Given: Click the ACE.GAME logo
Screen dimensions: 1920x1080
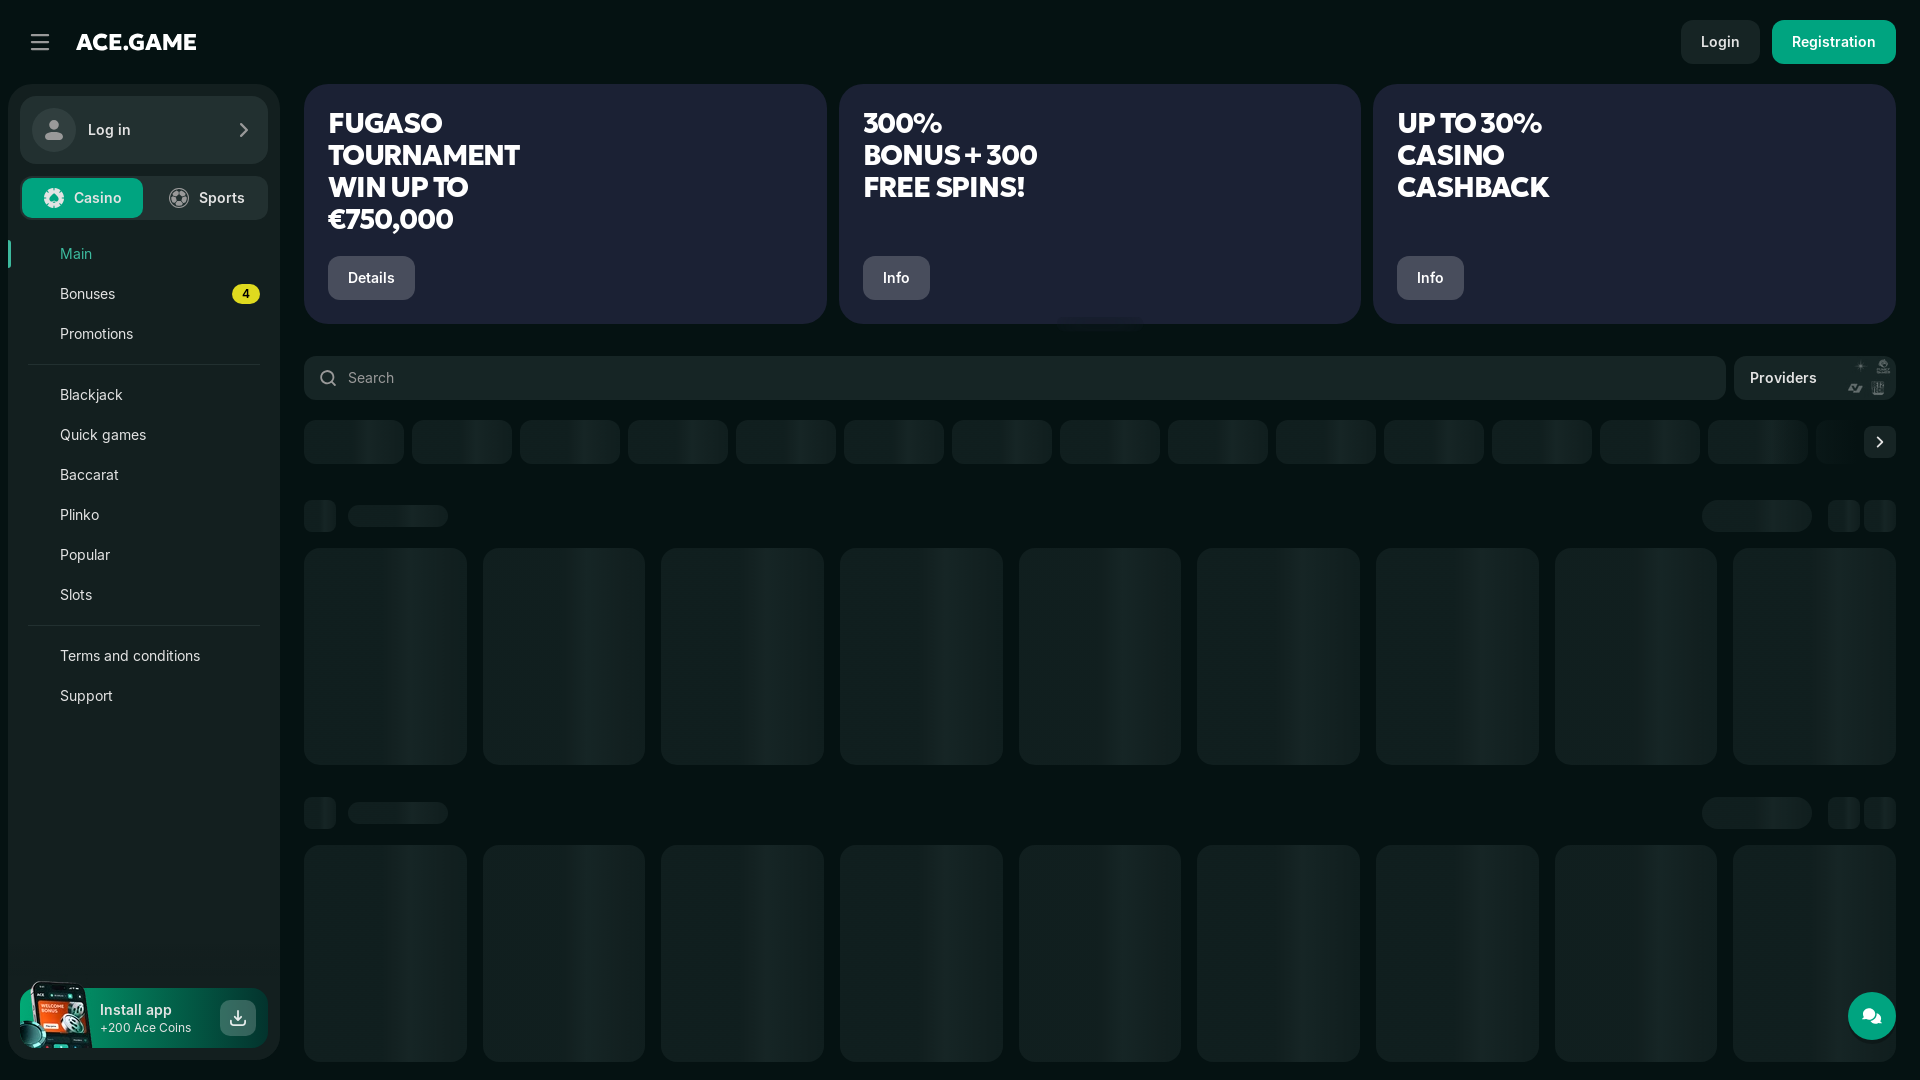Looking at the screenshot, I should click(136, 42).
